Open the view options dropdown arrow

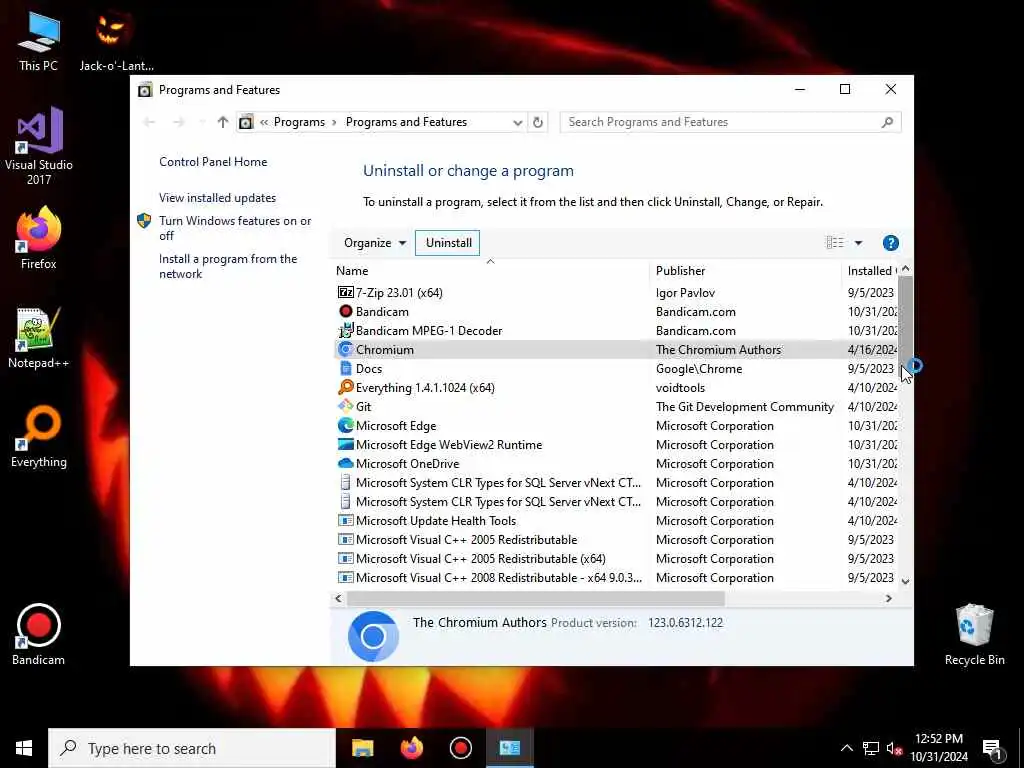point(858,243)
